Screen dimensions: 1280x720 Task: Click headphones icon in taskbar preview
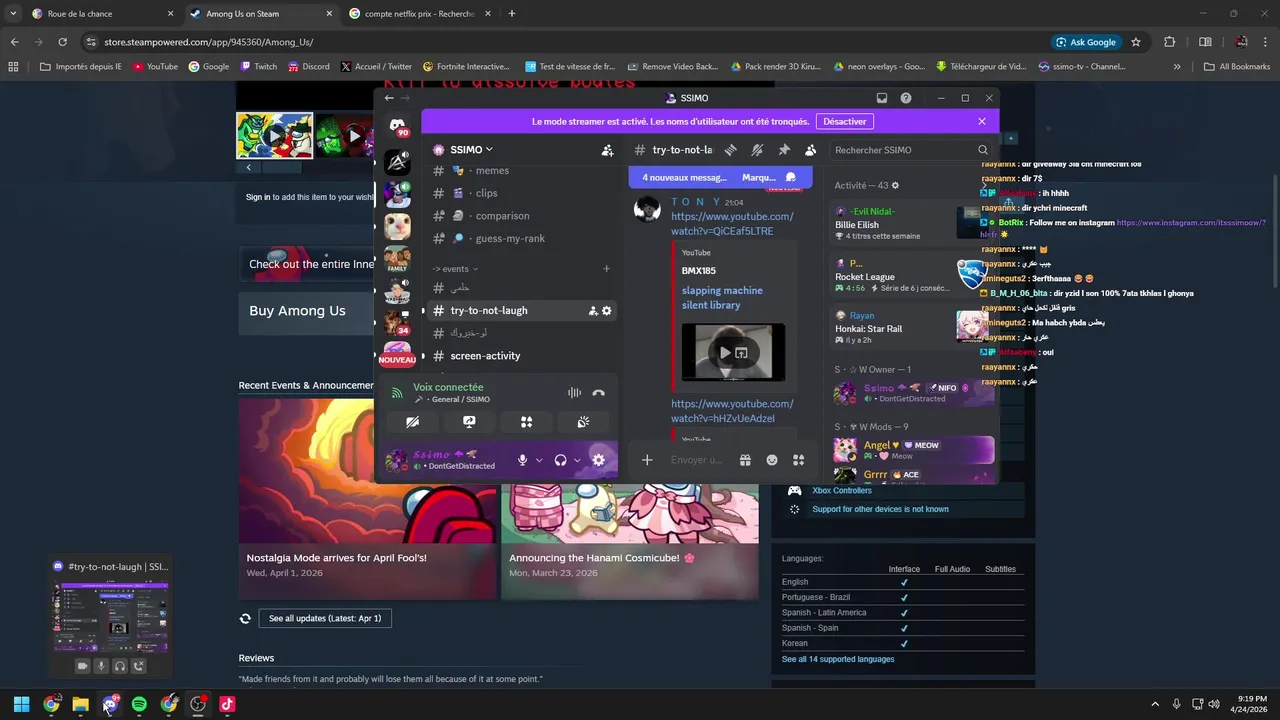coord(120,666)
